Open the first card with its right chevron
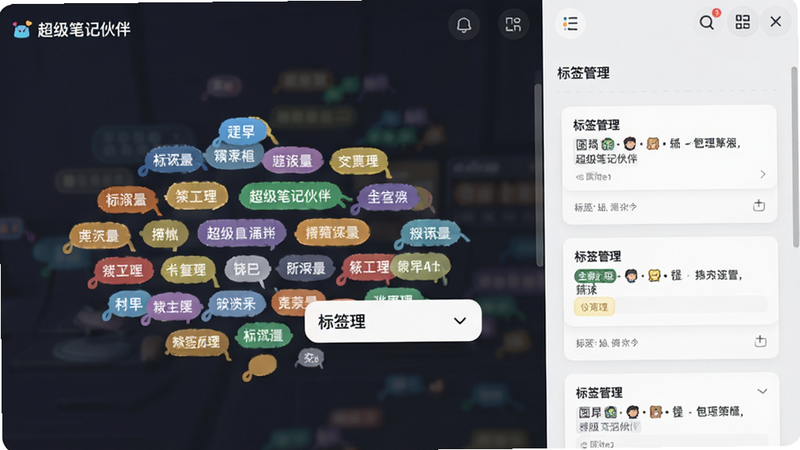 762,174
